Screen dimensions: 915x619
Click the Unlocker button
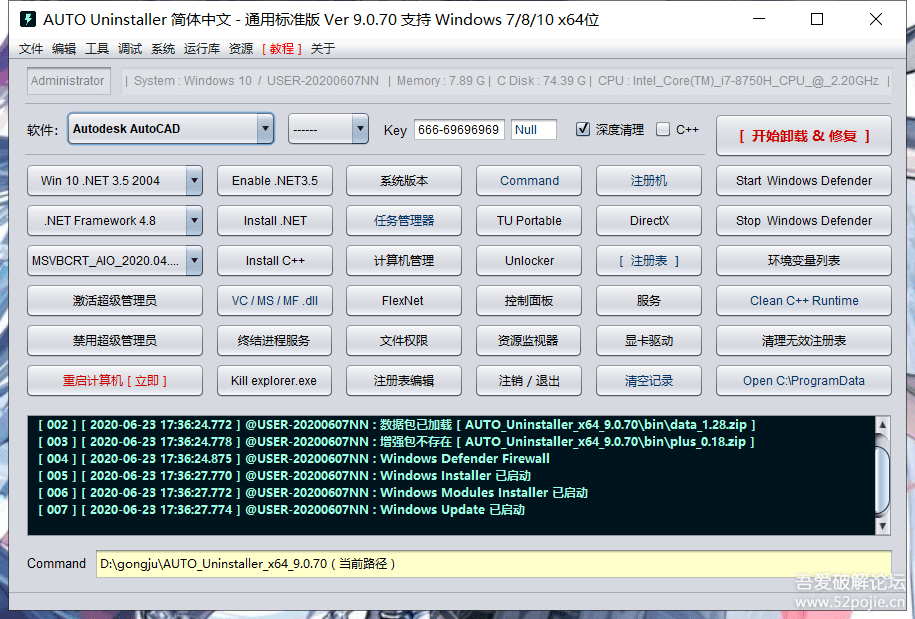pos(529,261)
